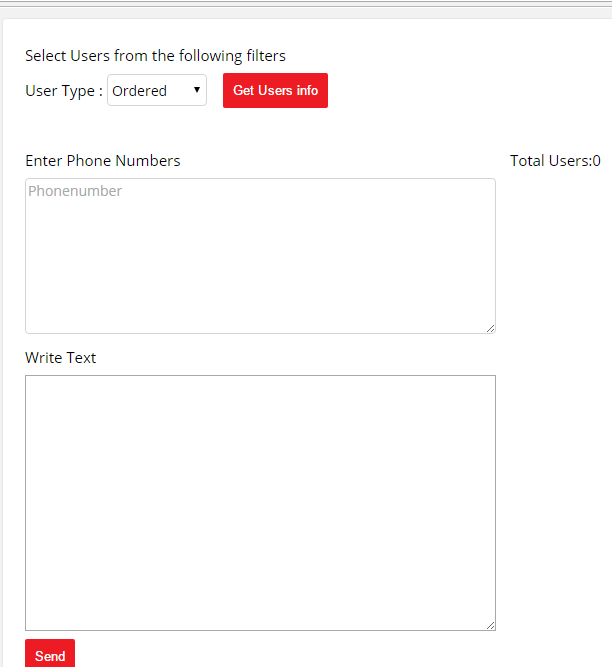Click the selected 'Ordered' value
The width and height of the screenshot is (612, 667).
point(140,91)
